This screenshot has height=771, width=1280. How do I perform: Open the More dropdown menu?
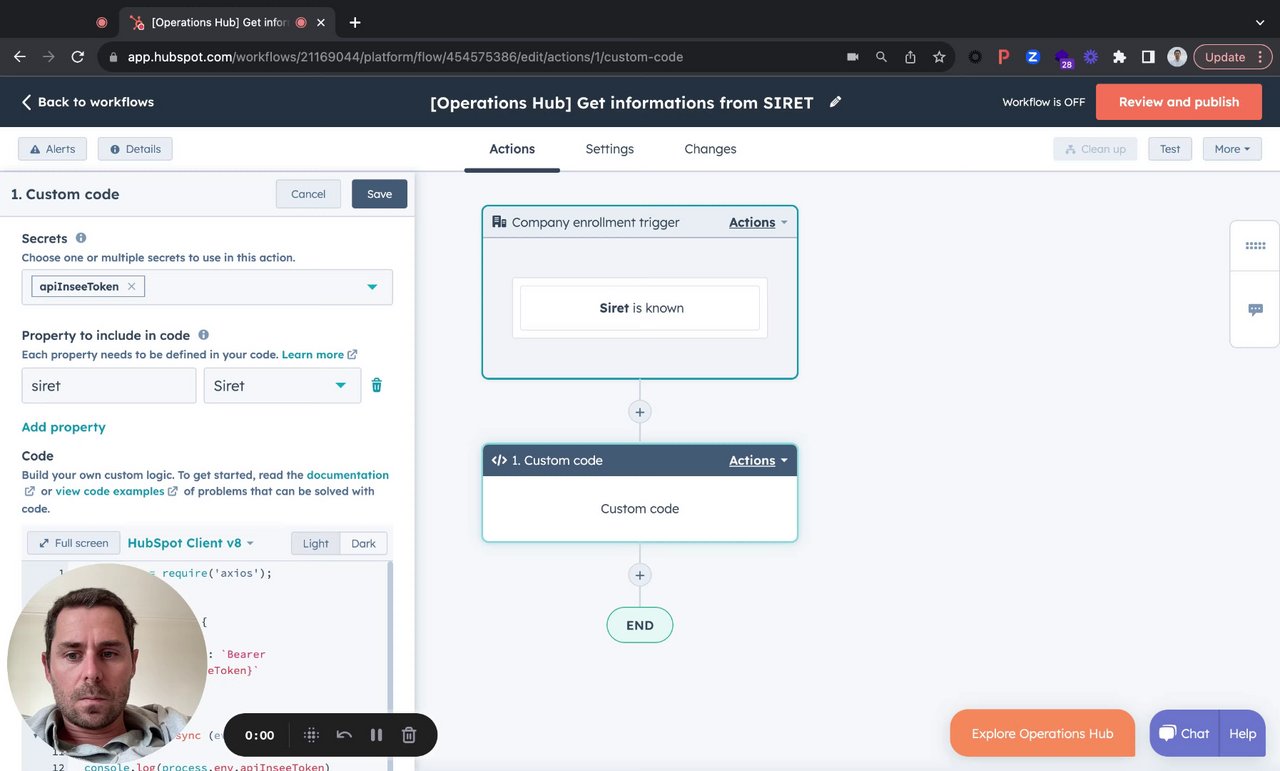click(1232, 149)
